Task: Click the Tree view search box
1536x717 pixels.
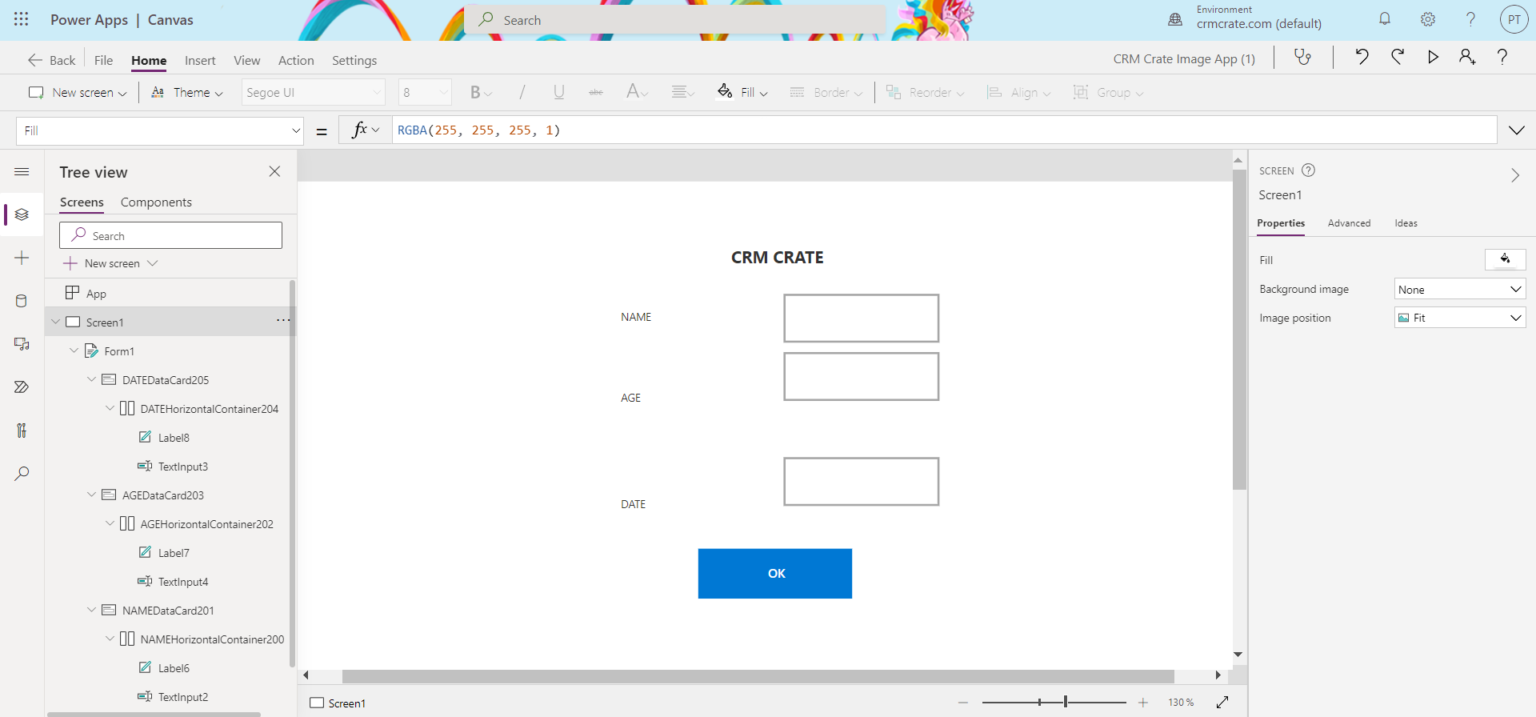Action: pos(170,234)
